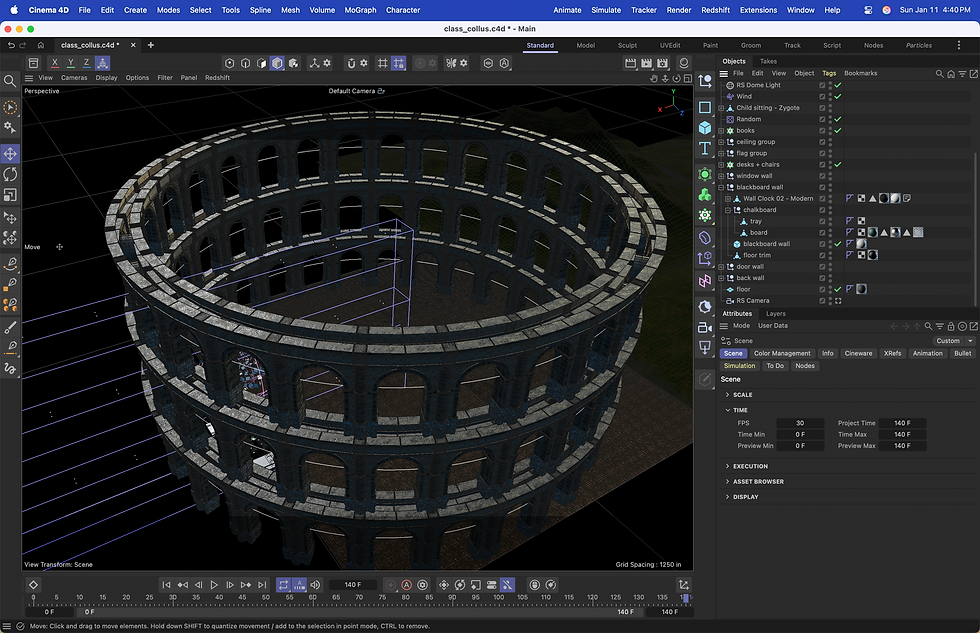Toggle X-axis lock
980x633 pixels.
click(x=53, y=63)
